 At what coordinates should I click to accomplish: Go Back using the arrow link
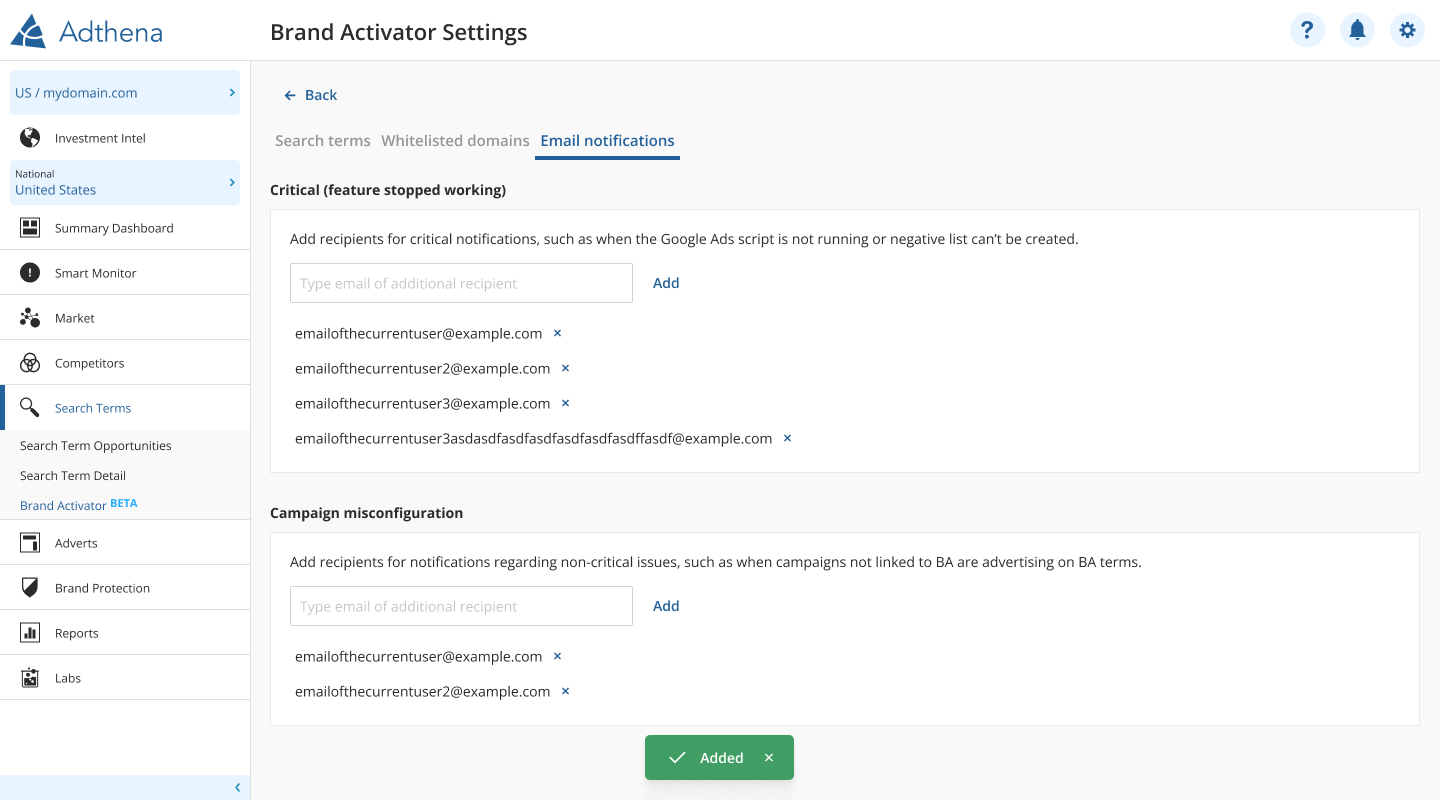click(x=311, y=95)
